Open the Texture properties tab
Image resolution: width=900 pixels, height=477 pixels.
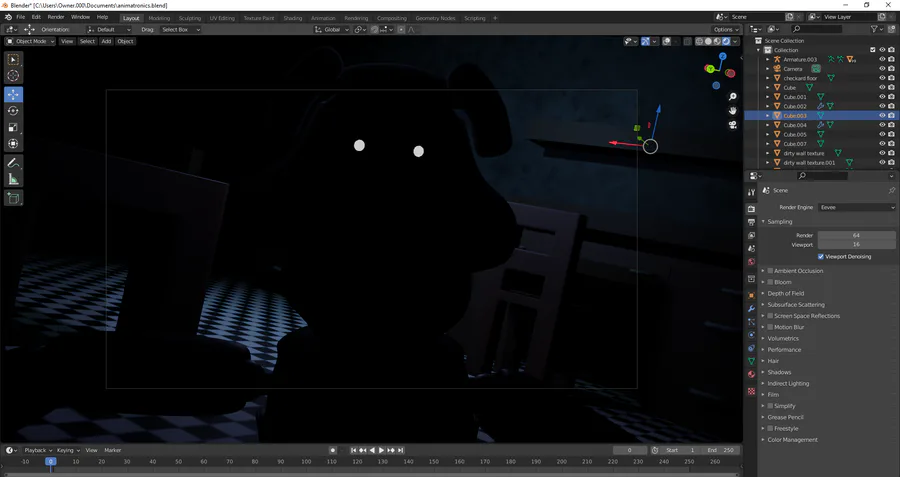click(751, 391)
